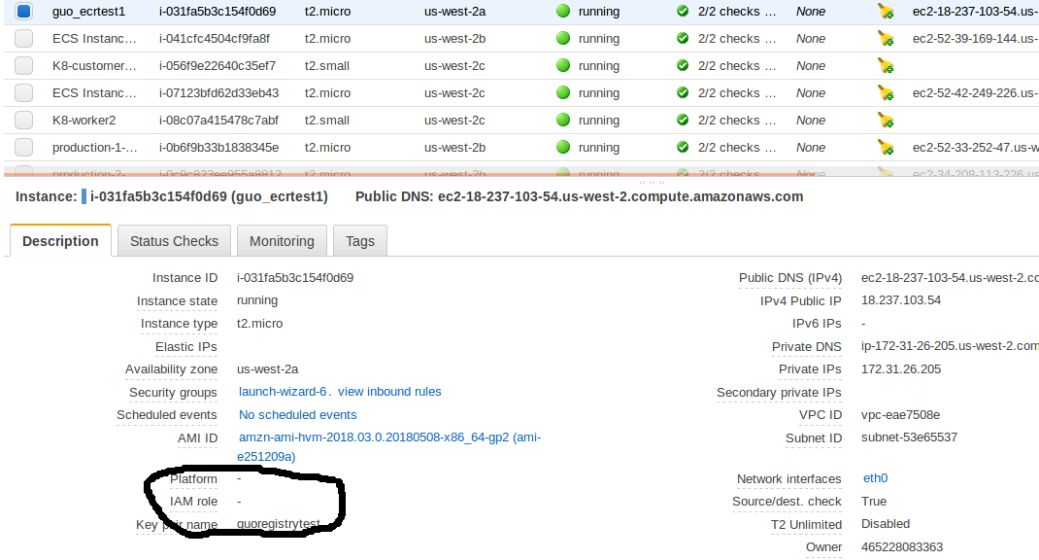1039x560 pixels.
Task: Select the K8-worker2 instance checkbox
Action: (x=25, y=120)
